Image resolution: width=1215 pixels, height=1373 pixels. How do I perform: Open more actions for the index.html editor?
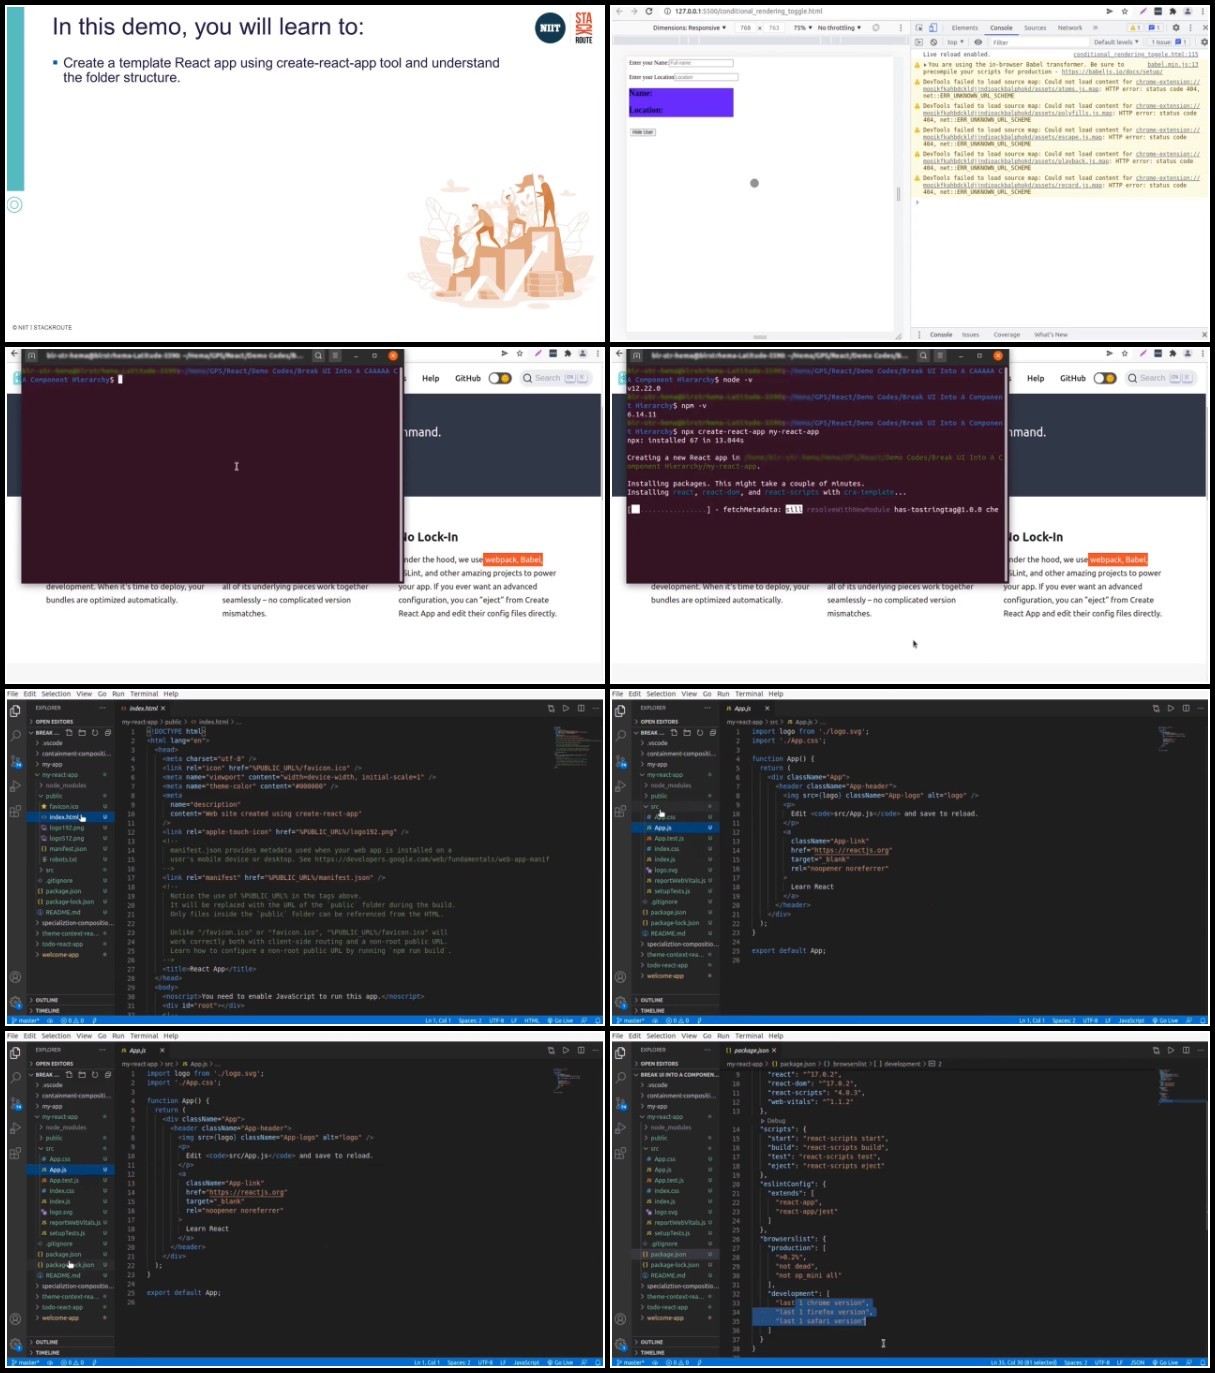coord(596,708)
